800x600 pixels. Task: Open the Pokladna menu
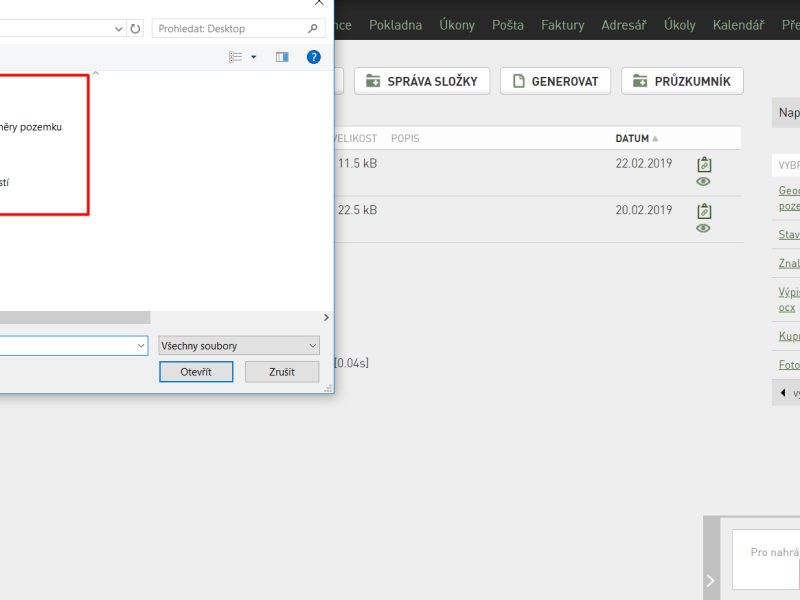point(395,24)
